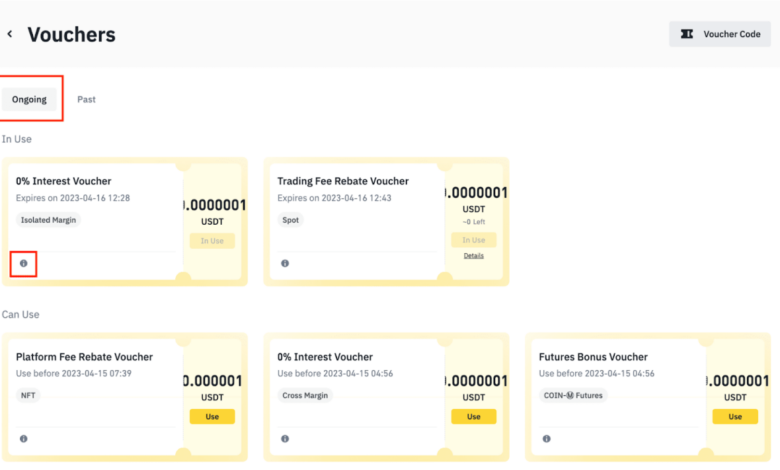Click the Spot tag
780x470 pixels.
coord(291,220)
